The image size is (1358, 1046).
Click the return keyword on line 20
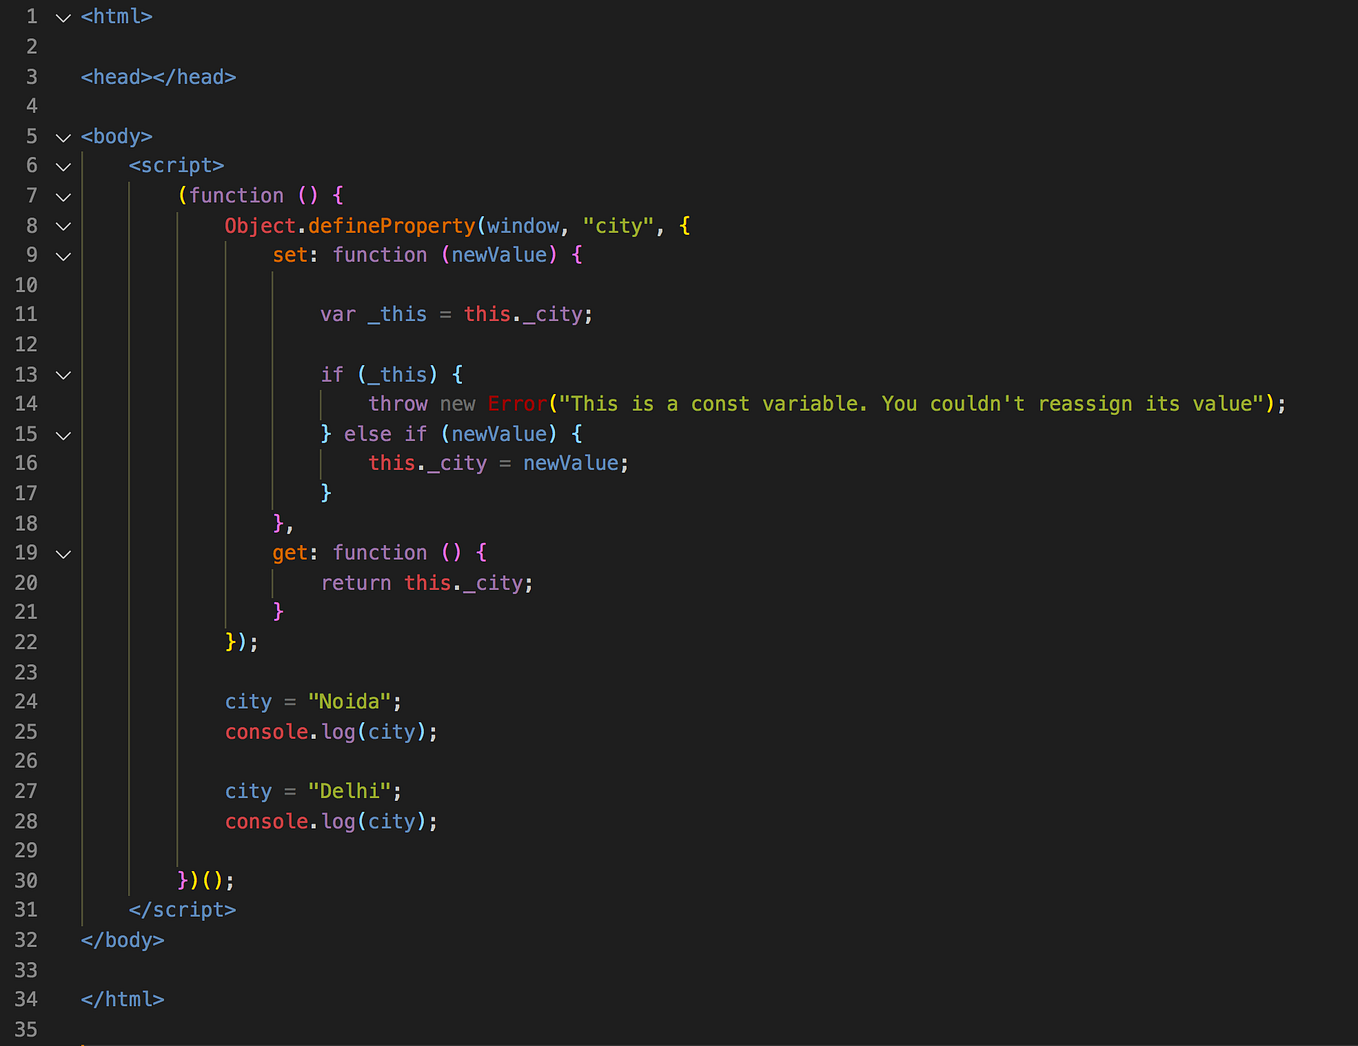[x=356, y=583]
